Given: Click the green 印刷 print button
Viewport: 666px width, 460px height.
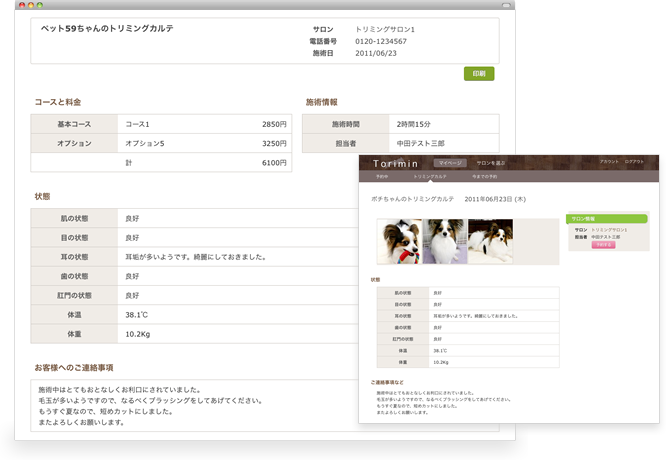Looking at the screenshot, I should point(479,74).
